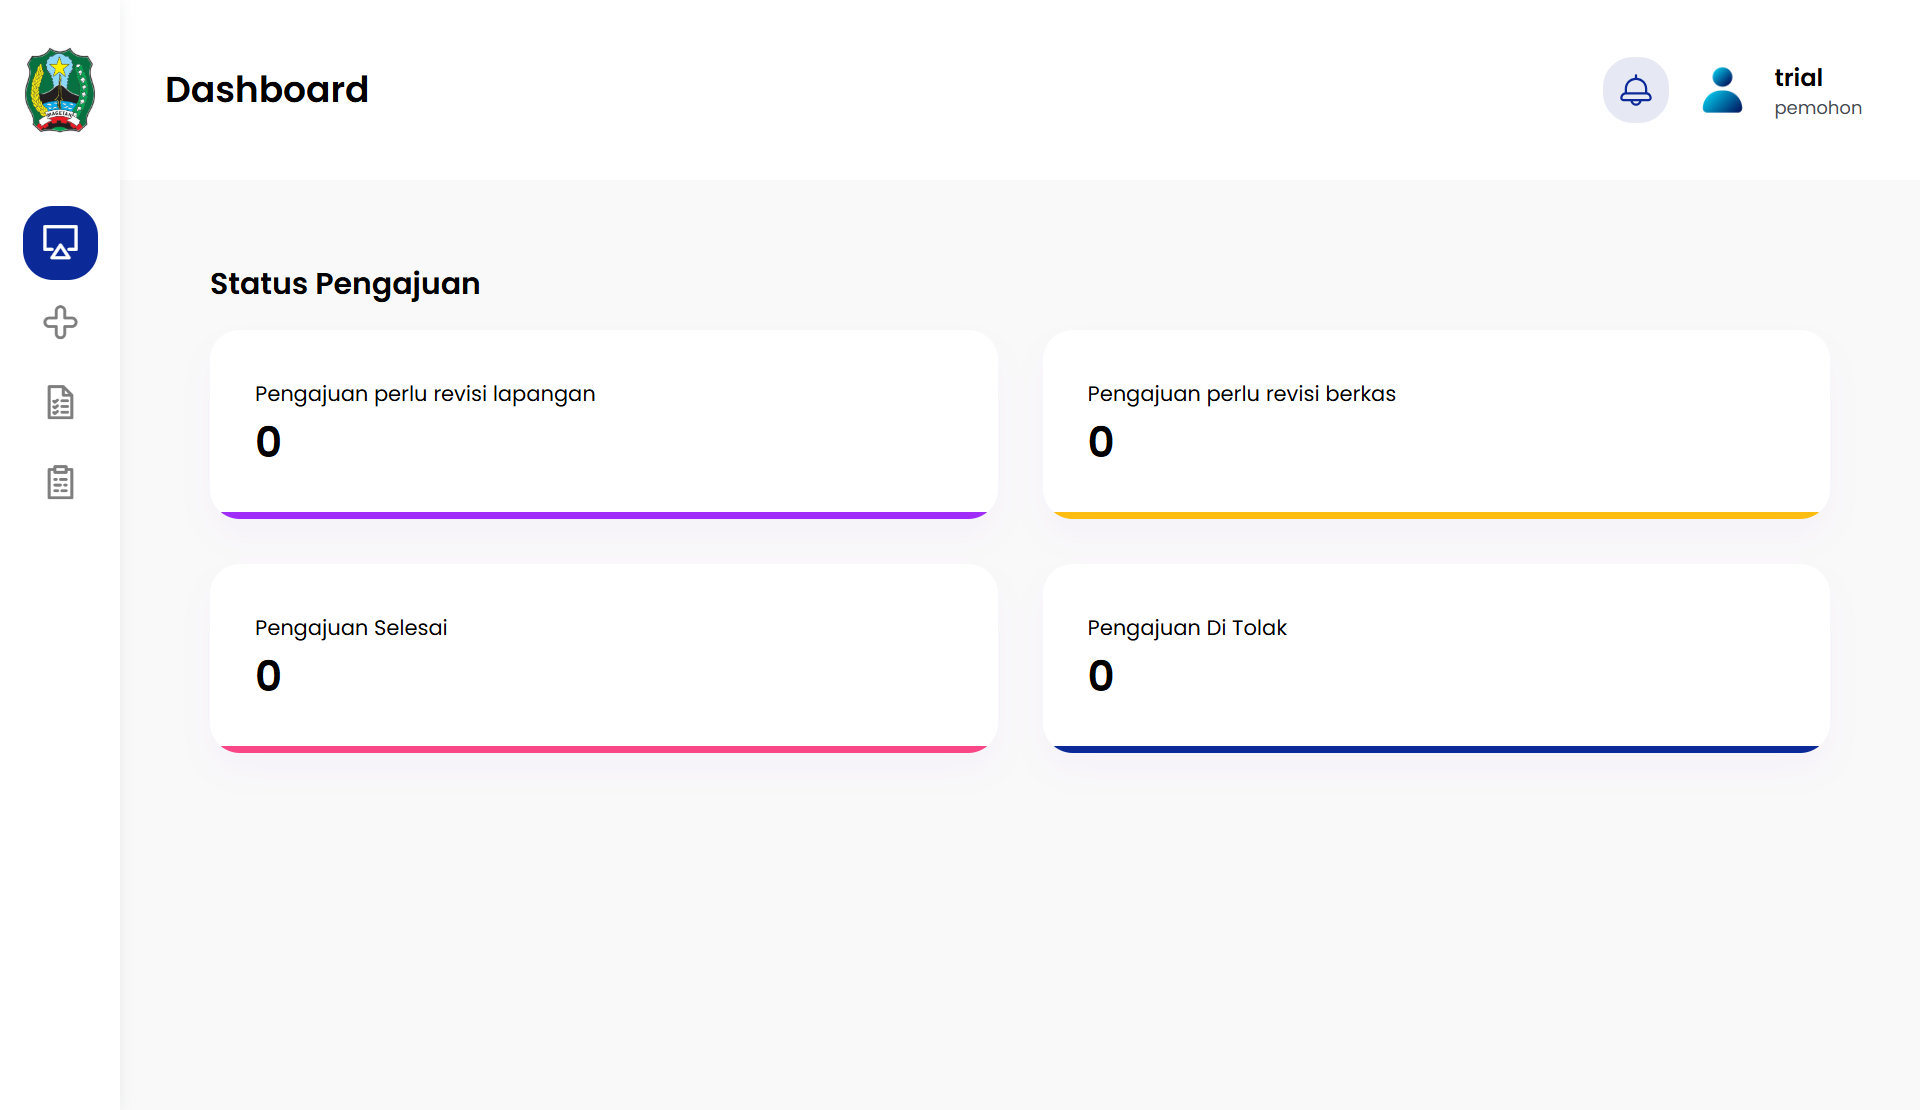Click the user avatar icon
Screen dimensions: 1920x1110
(x=1722, y=90)
